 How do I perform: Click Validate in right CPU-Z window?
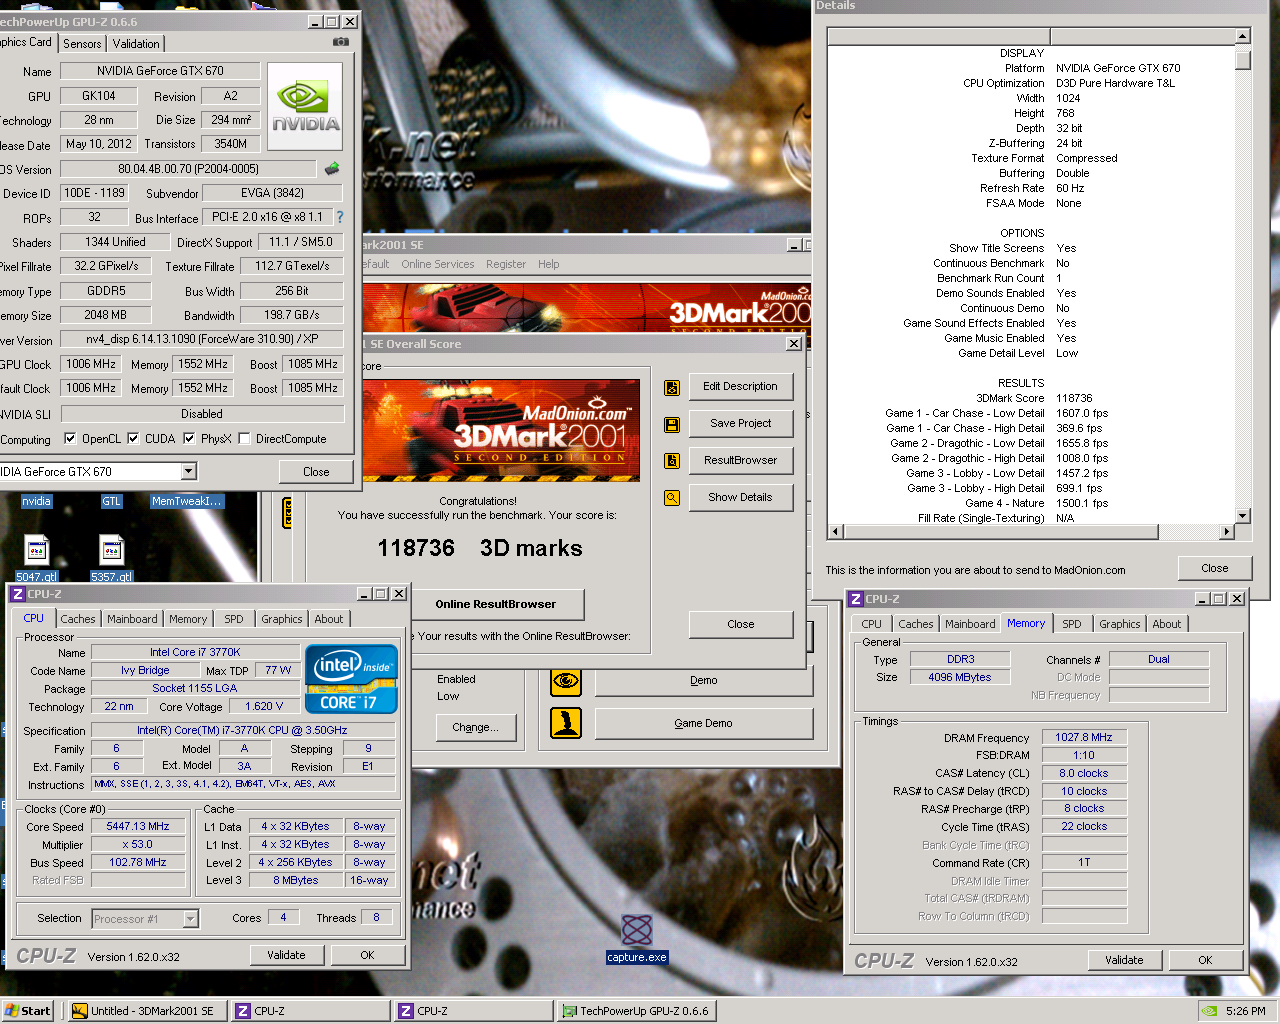[x=1124, y=960]
